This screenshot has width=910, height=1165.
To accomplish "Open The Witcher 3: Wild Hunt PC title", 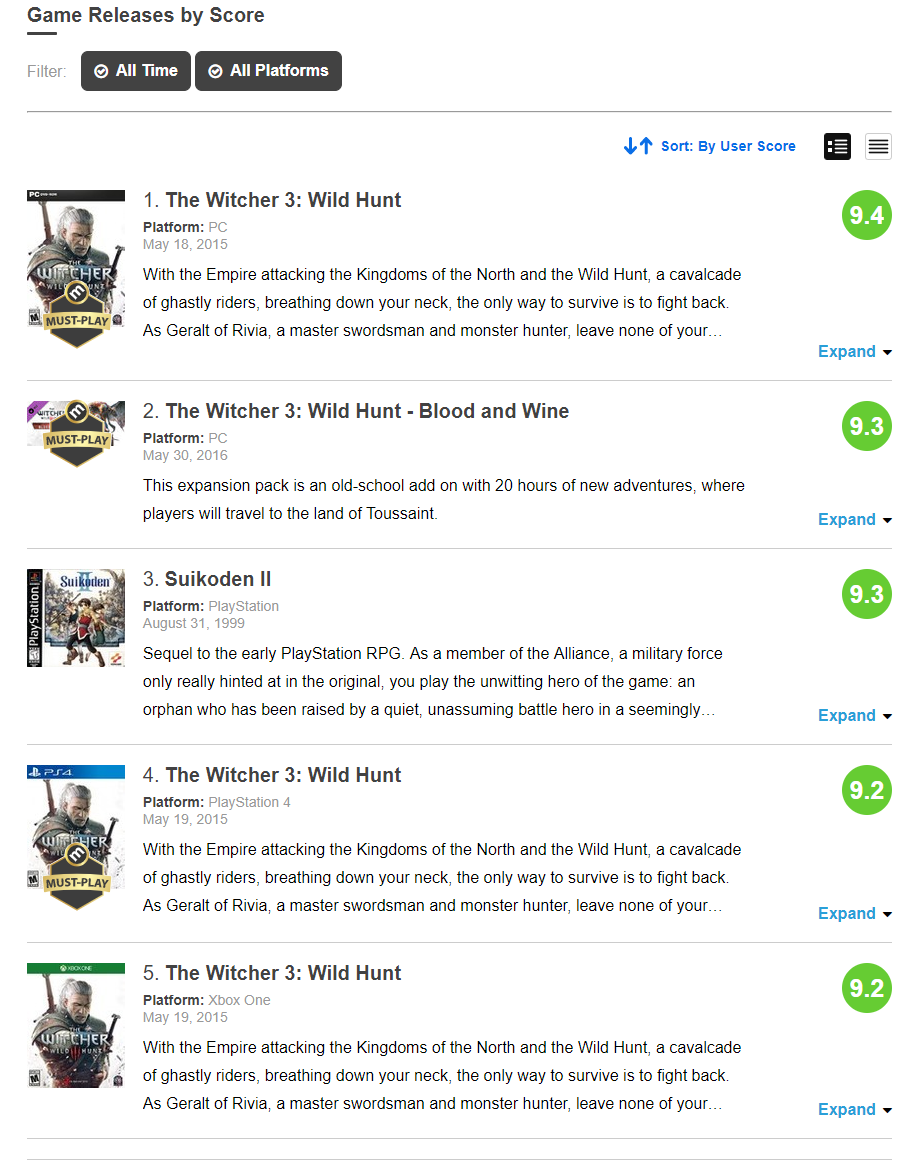I will [x=283, y=200].
